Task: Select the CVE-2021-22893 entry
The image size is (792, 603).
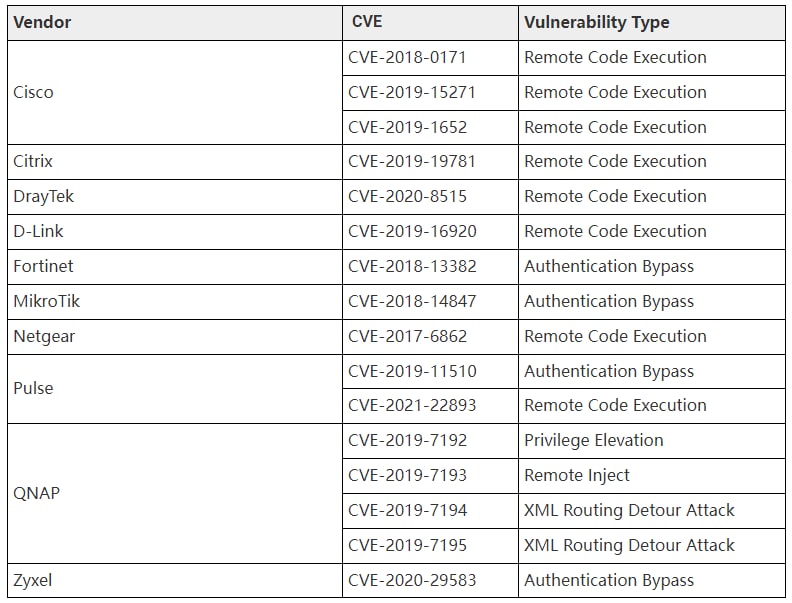Action: coord(430,406)
